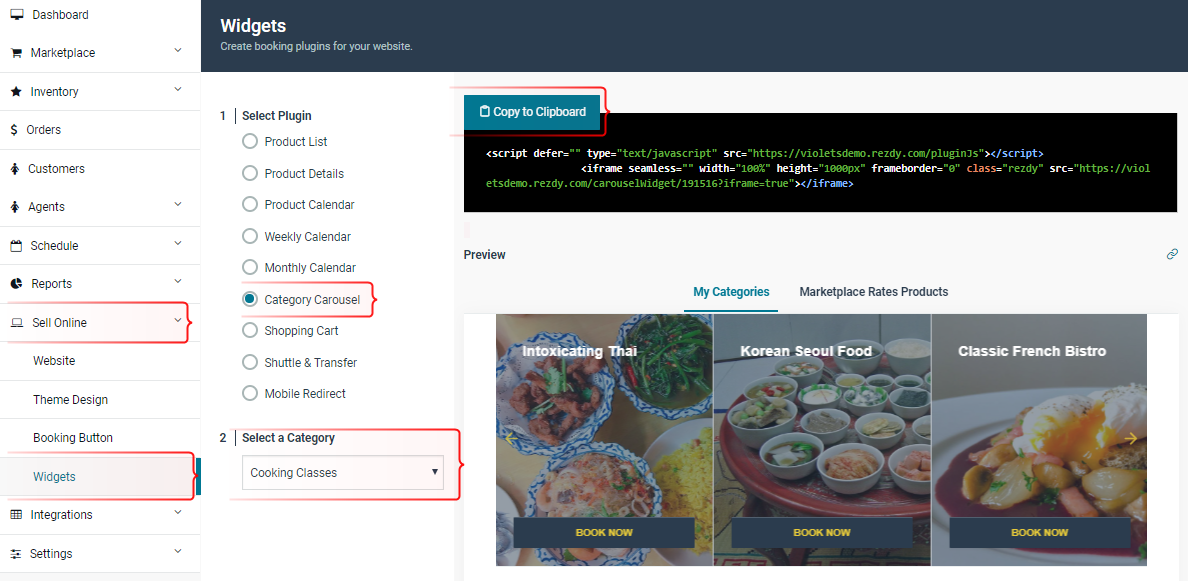The image size is (1188, 581).
Task: Select the Mobile Redirect plugin radio
Action: coord(250,393)
